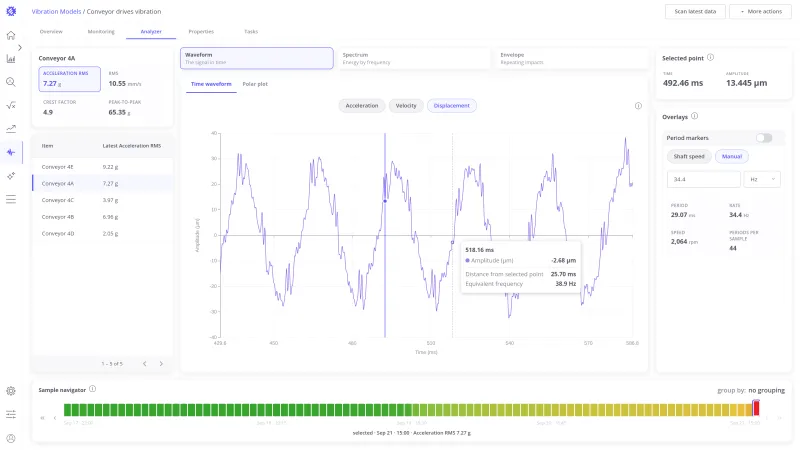Switch signal to Velocity
Image resolution: width=800 pixels, height=450 pixels.
(406, 106)
